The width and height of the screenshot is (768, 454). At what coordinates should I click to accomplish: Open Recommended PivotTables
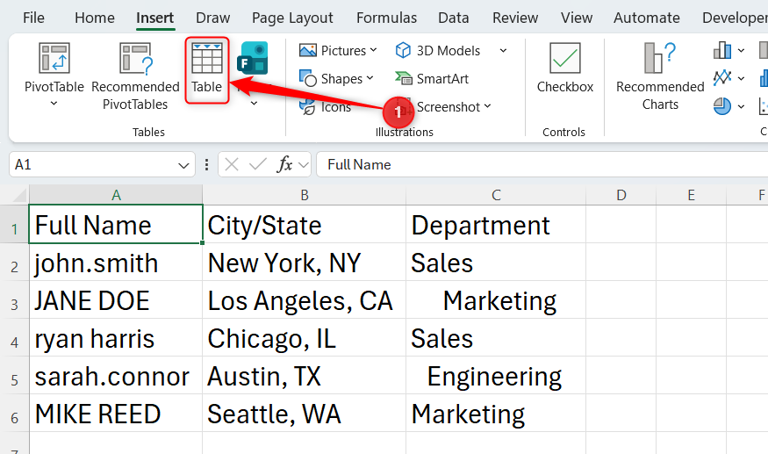[x=136, y=76]
